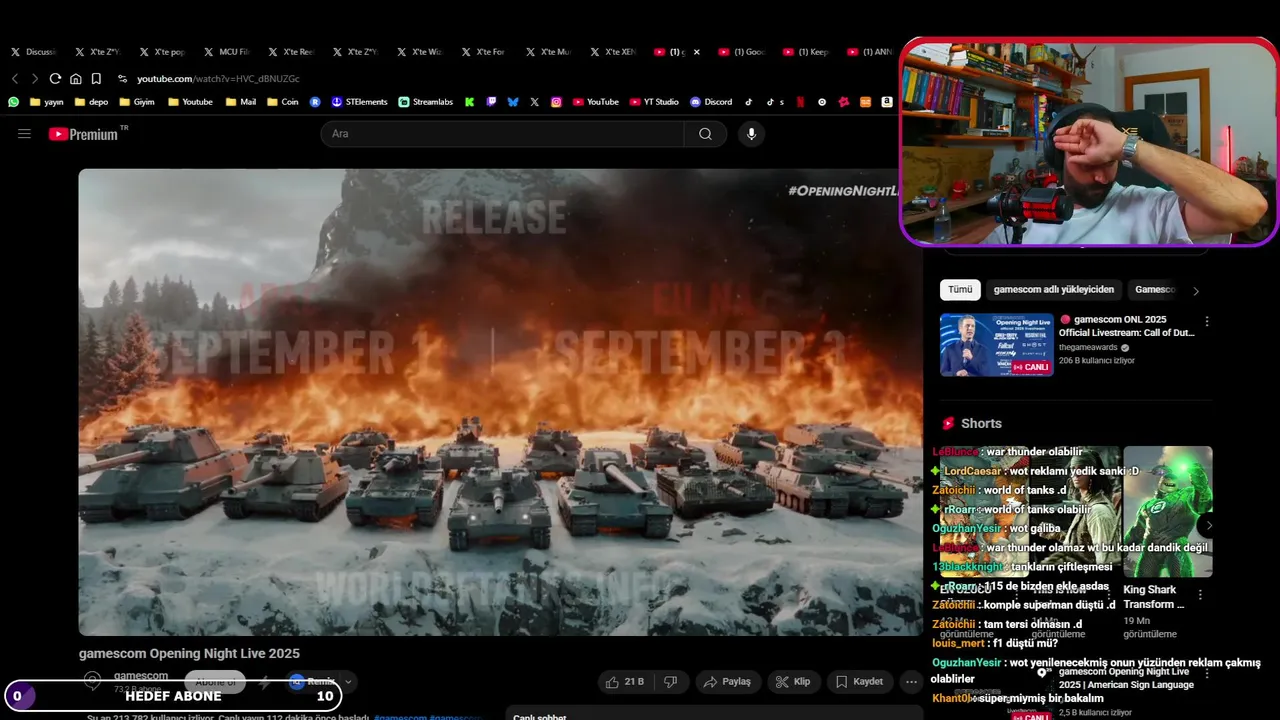Click the Ara search input field

pos(502,134)
